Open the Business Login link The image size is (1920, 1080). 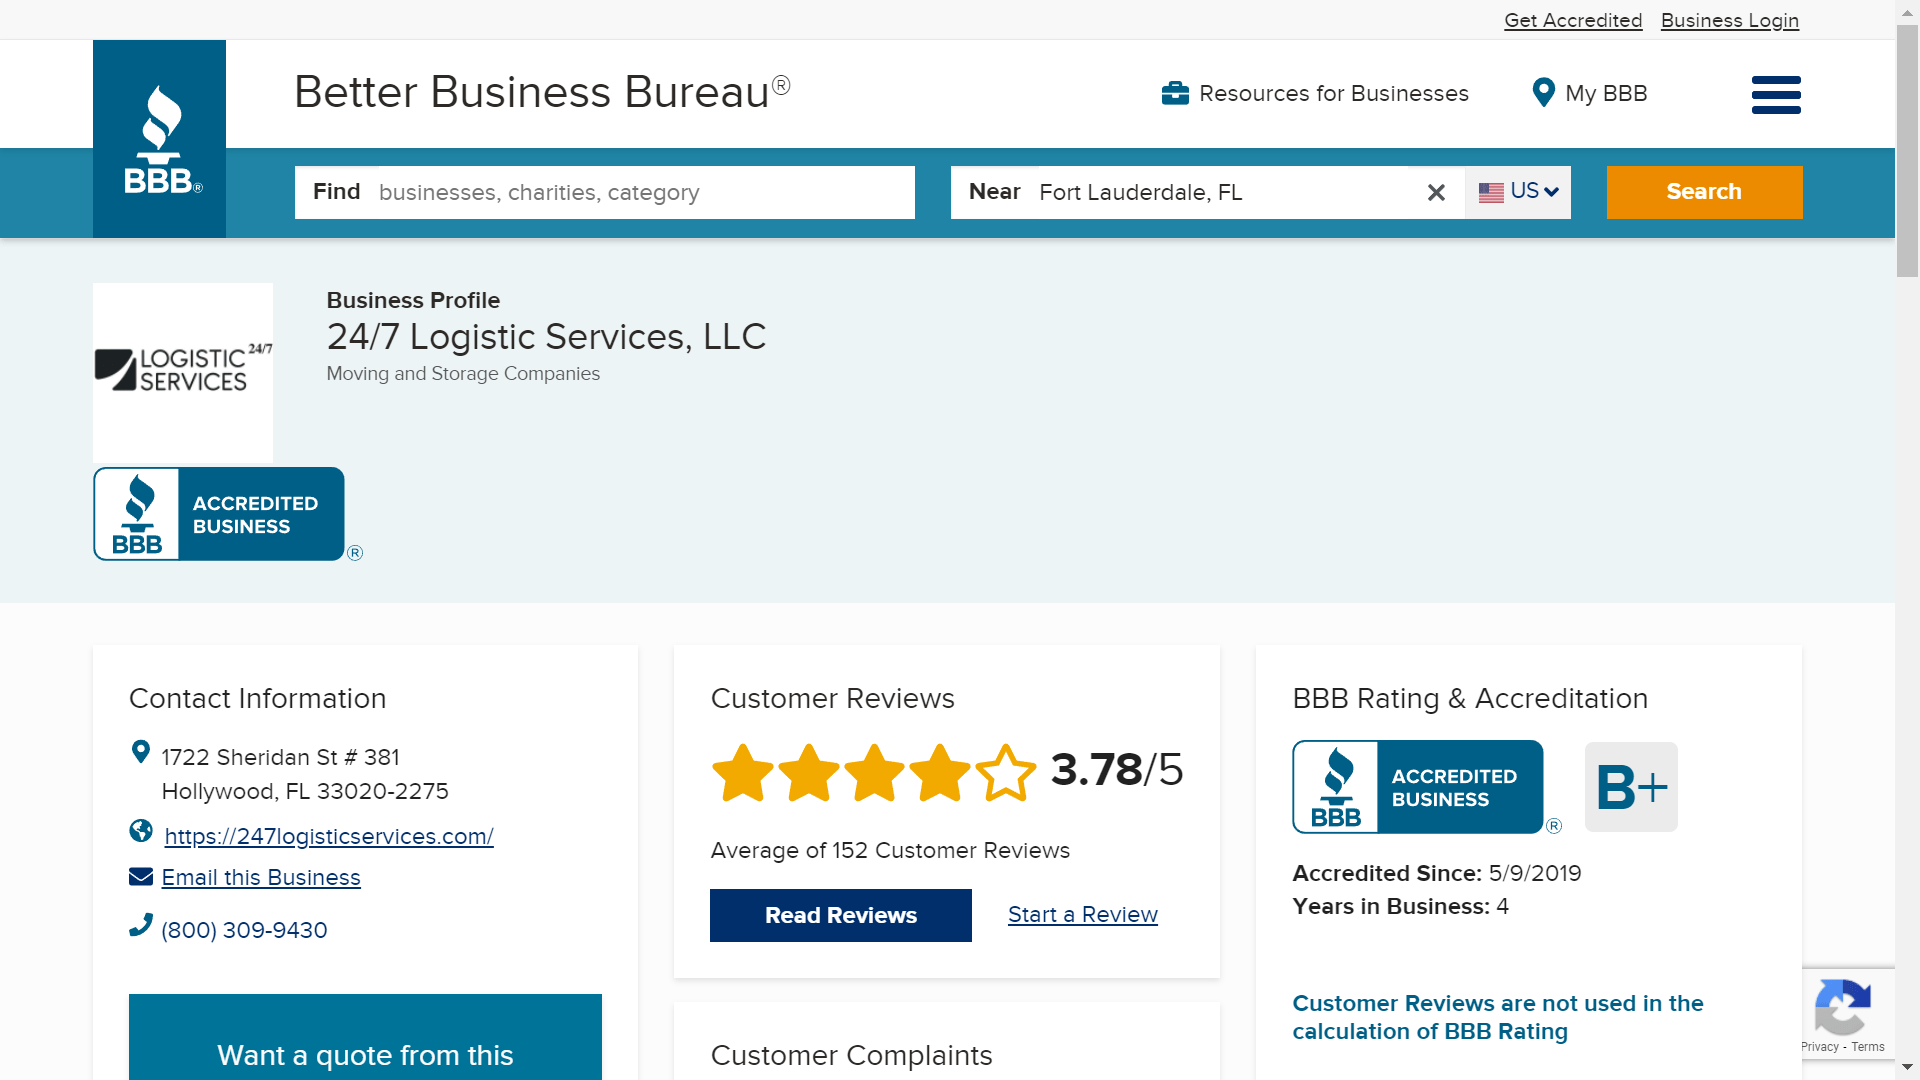click(x=1730, y=20)
